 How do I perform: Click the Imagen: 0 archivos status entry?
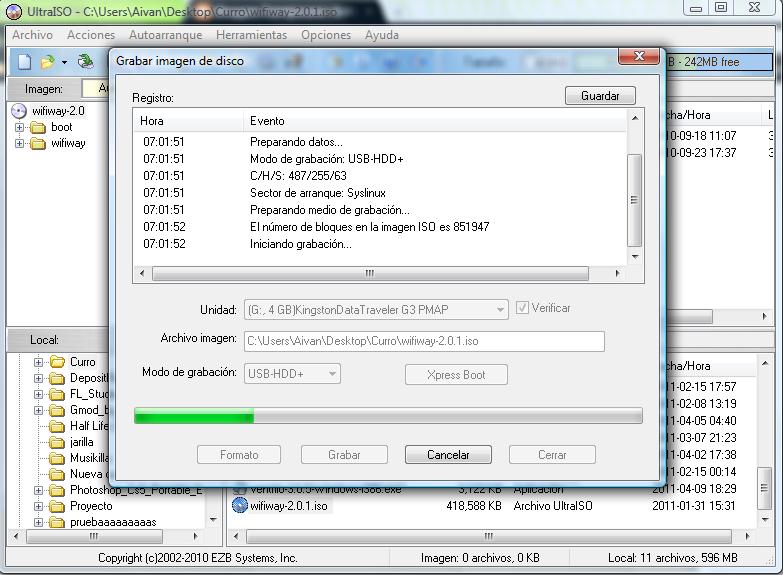[480, 558]
